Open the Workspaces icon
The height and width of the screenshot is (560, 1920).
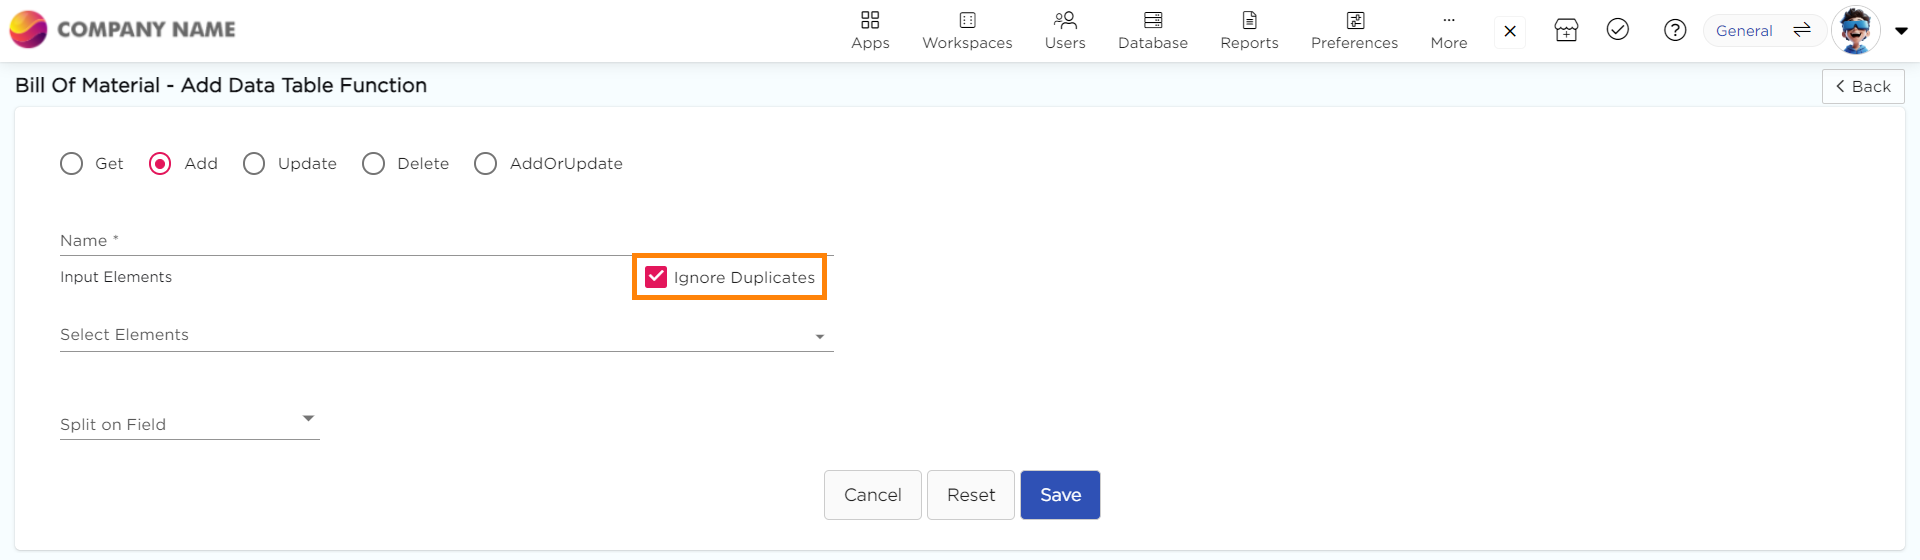pyautogui.click(x=967, y=21)
